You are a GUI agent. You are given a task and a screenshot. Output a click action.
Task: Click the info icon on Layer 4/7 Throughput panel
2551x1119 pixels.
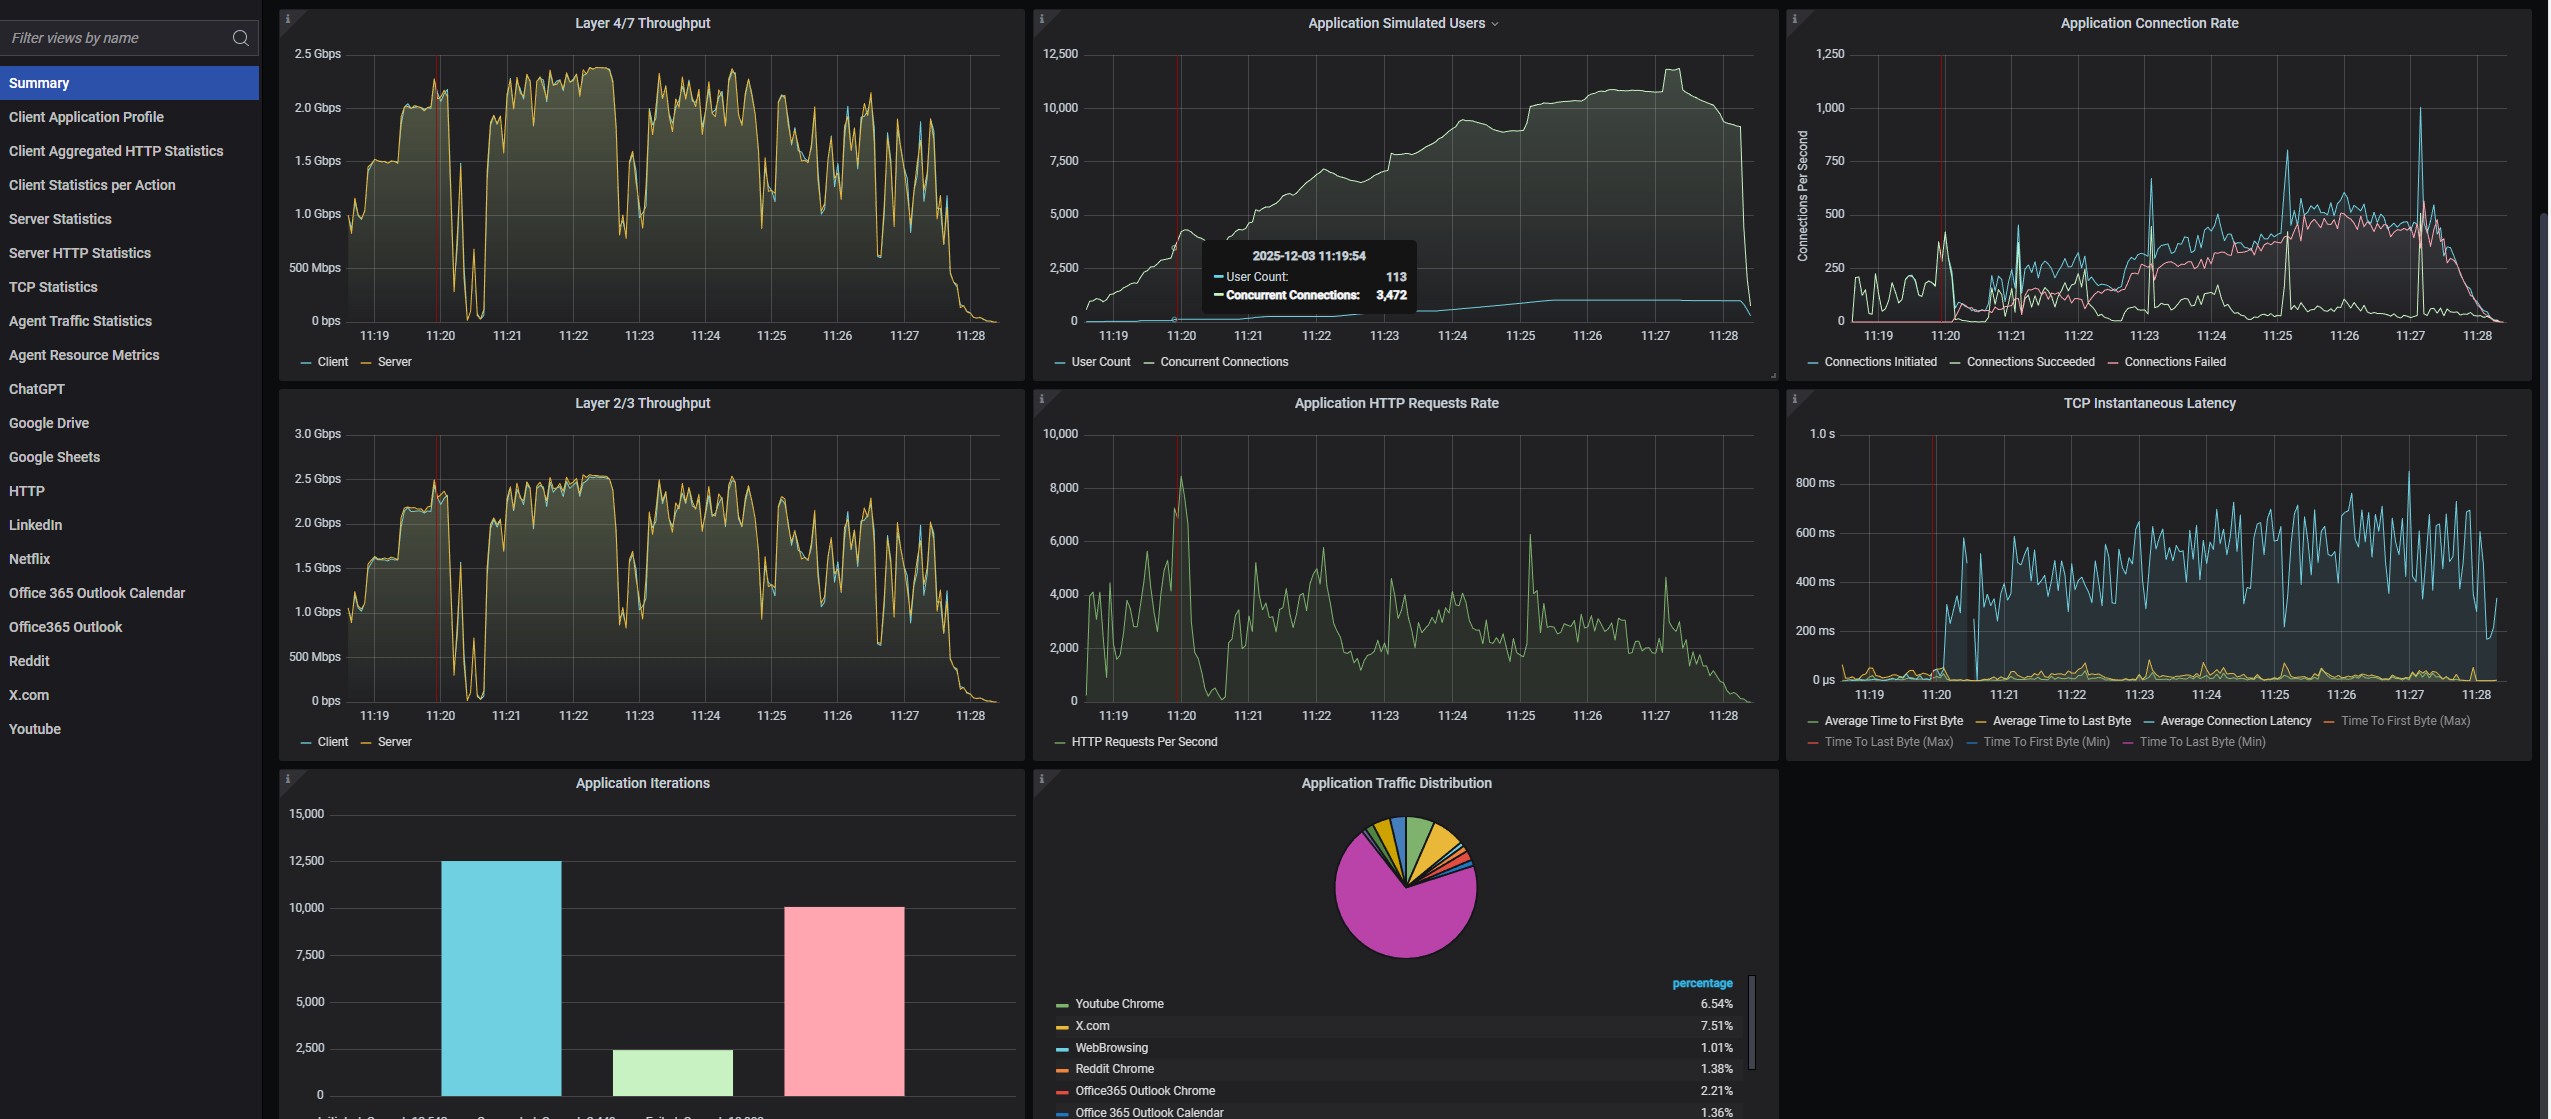287,19
